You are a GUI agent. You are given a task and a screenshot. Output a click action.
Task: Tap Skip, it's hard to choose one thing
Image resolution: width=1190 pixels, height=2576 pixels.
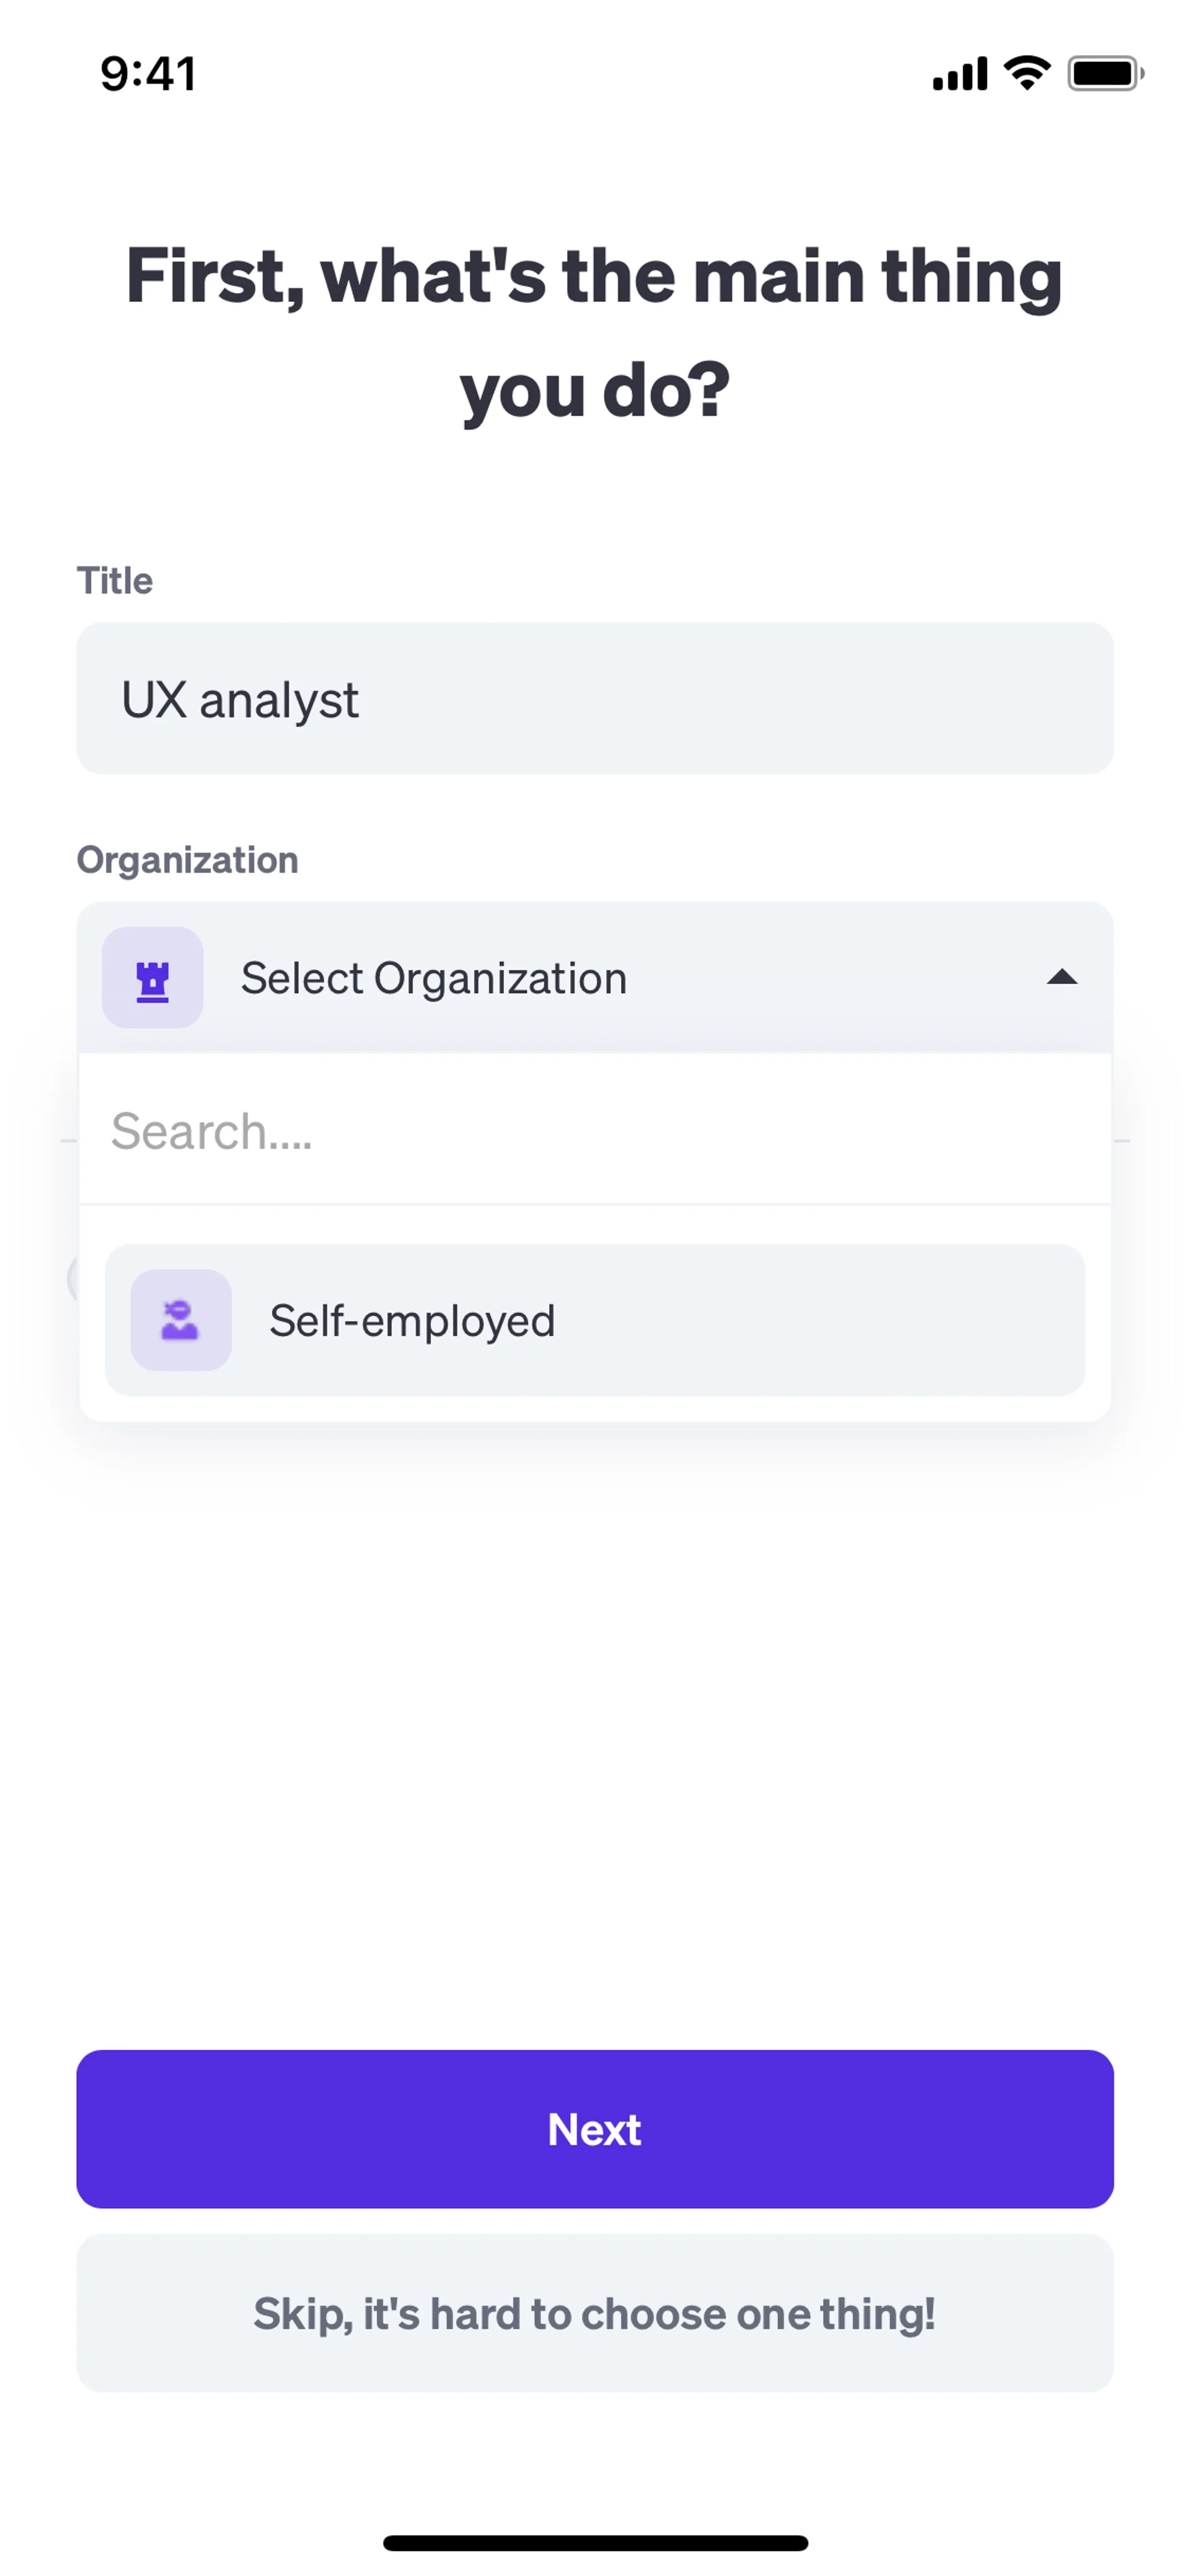pyautogui.click(x=594, y=2314)
